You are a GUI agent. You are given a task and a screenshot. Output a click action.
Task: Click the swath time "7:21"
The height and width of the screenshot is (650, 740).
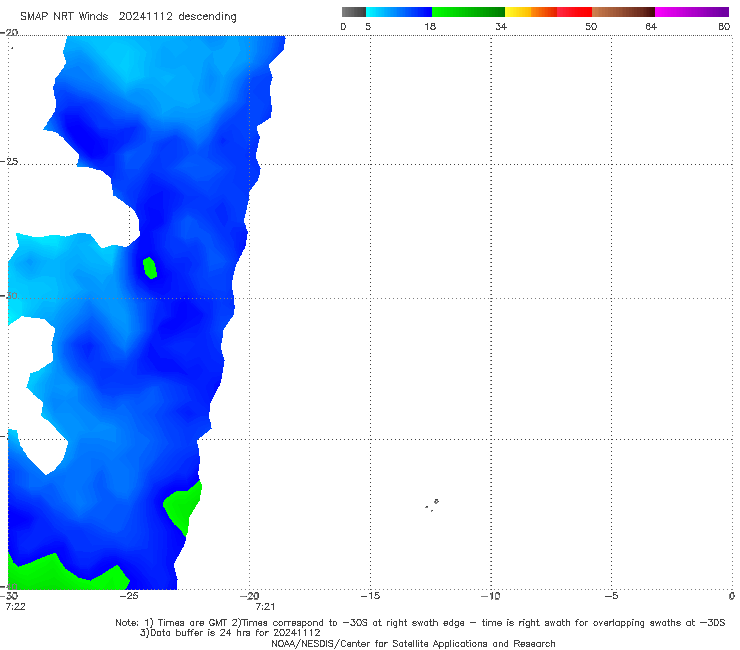pos(265,607)
